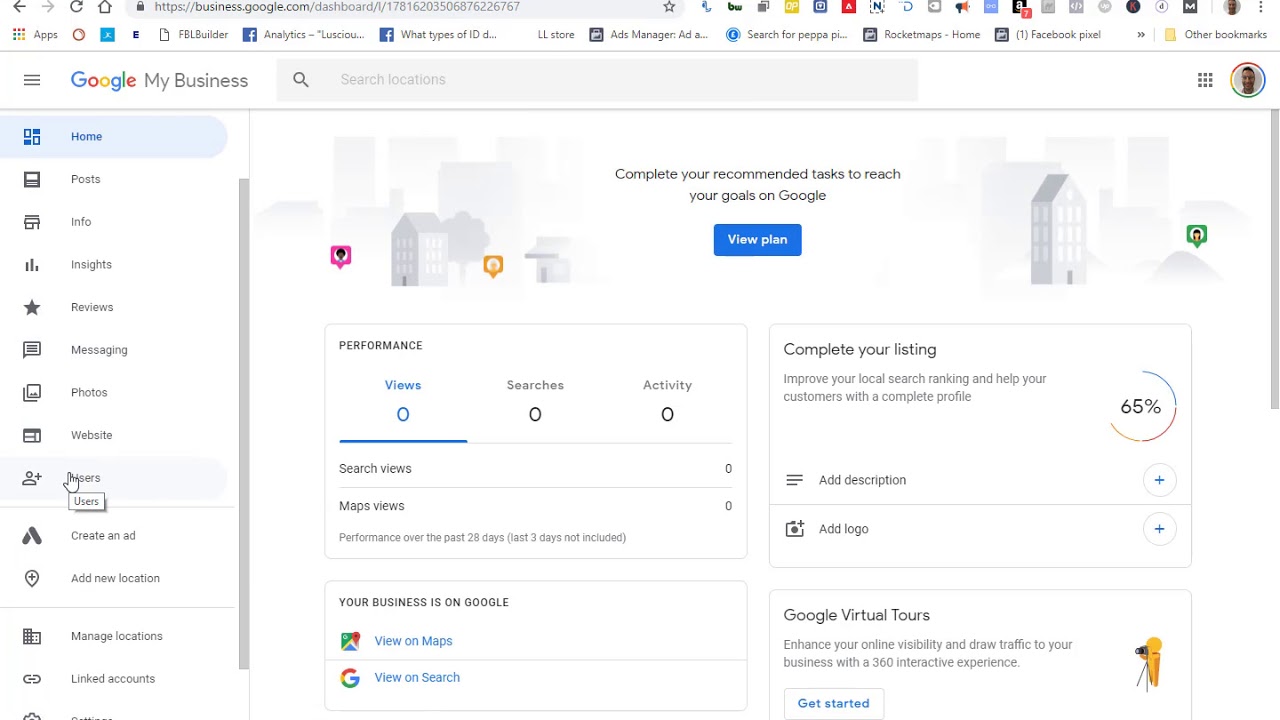The image size is (1280, 720).
Task: Click the Add new location pin icon
Action: (x=32, y=578)
